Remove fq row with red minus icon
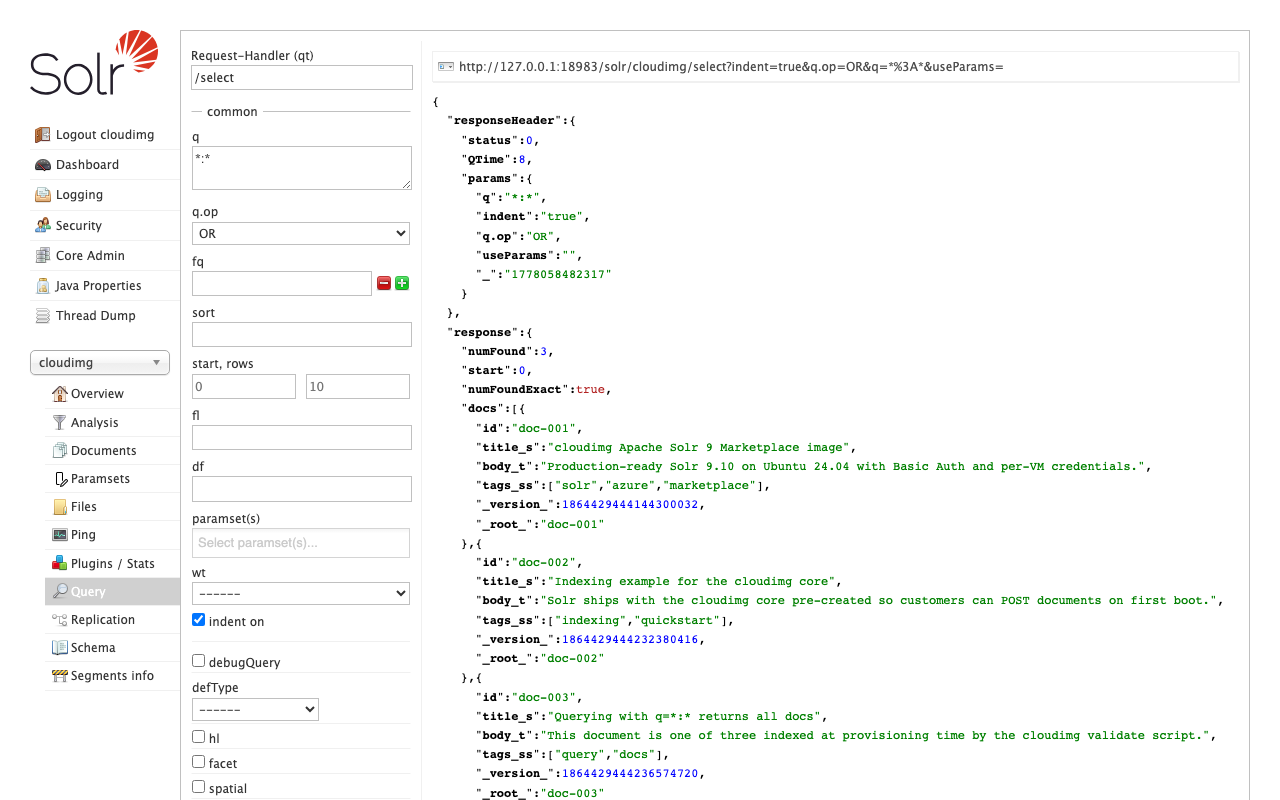This screenshot has height=800, width=1280. [384, 283]
